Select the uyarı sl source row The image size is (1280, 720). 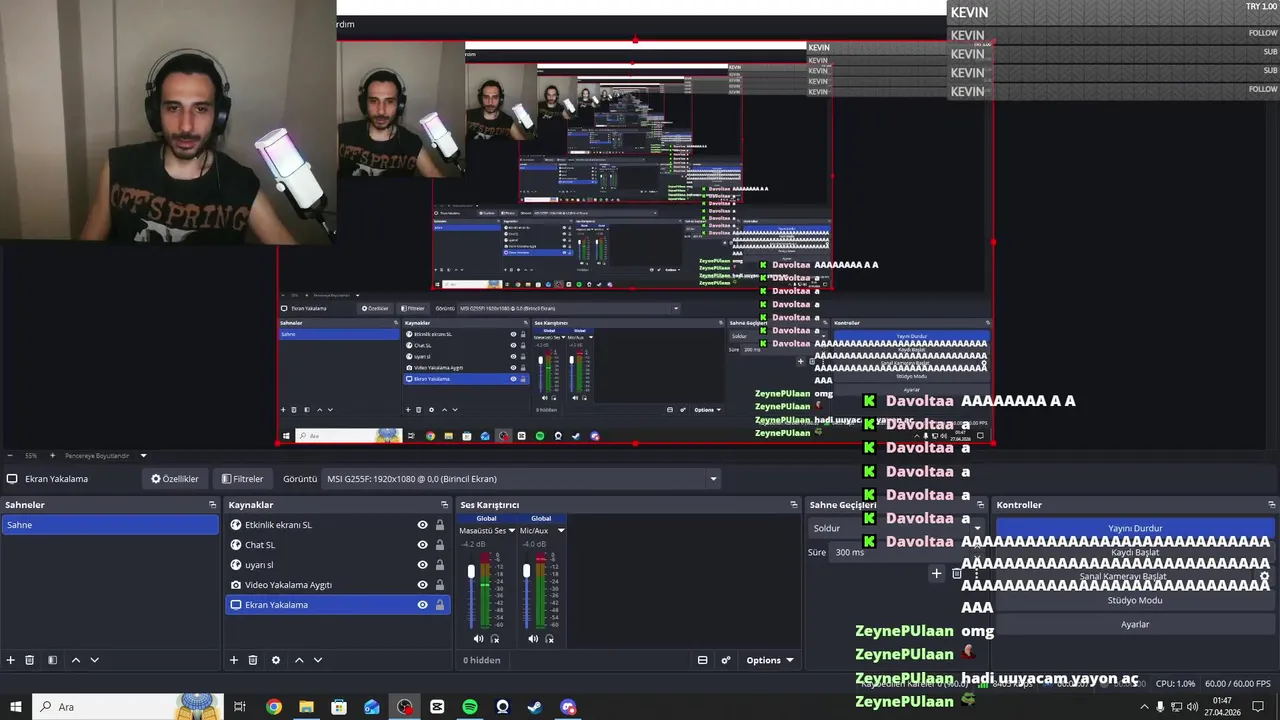coord(338,565)
